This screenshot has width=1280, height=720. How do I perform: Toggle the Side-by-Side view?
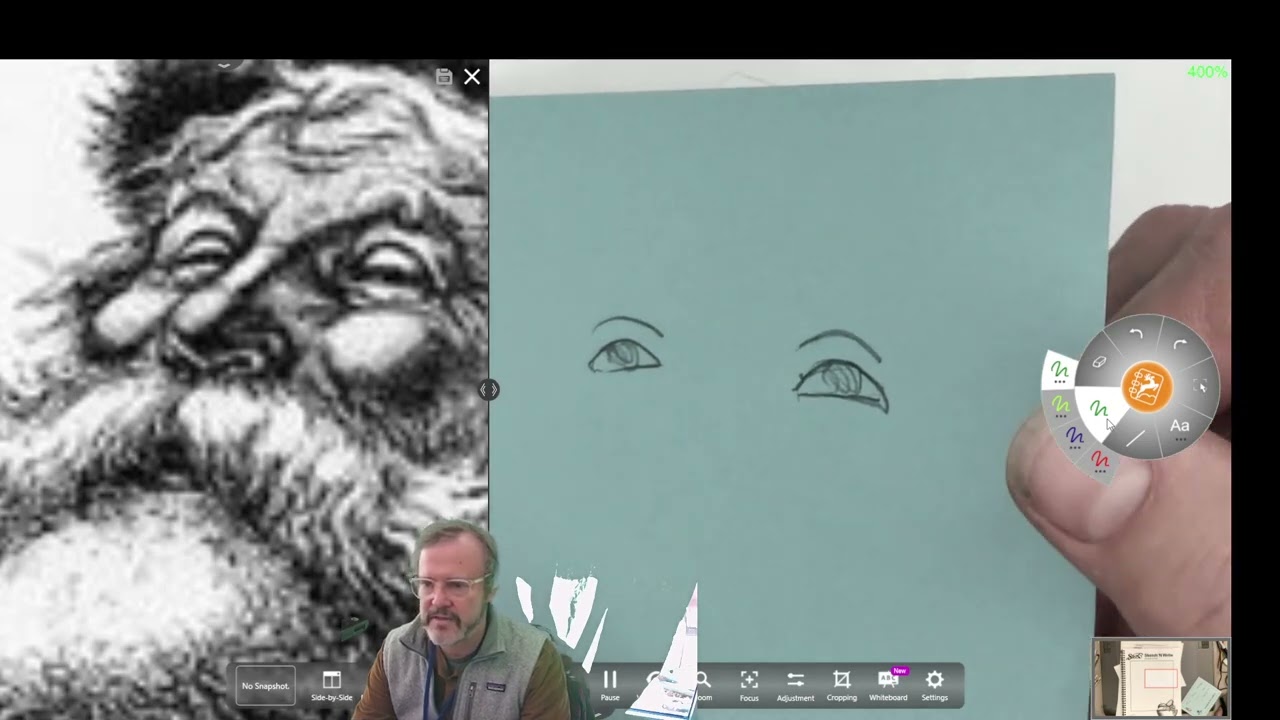tap(332, 685)
